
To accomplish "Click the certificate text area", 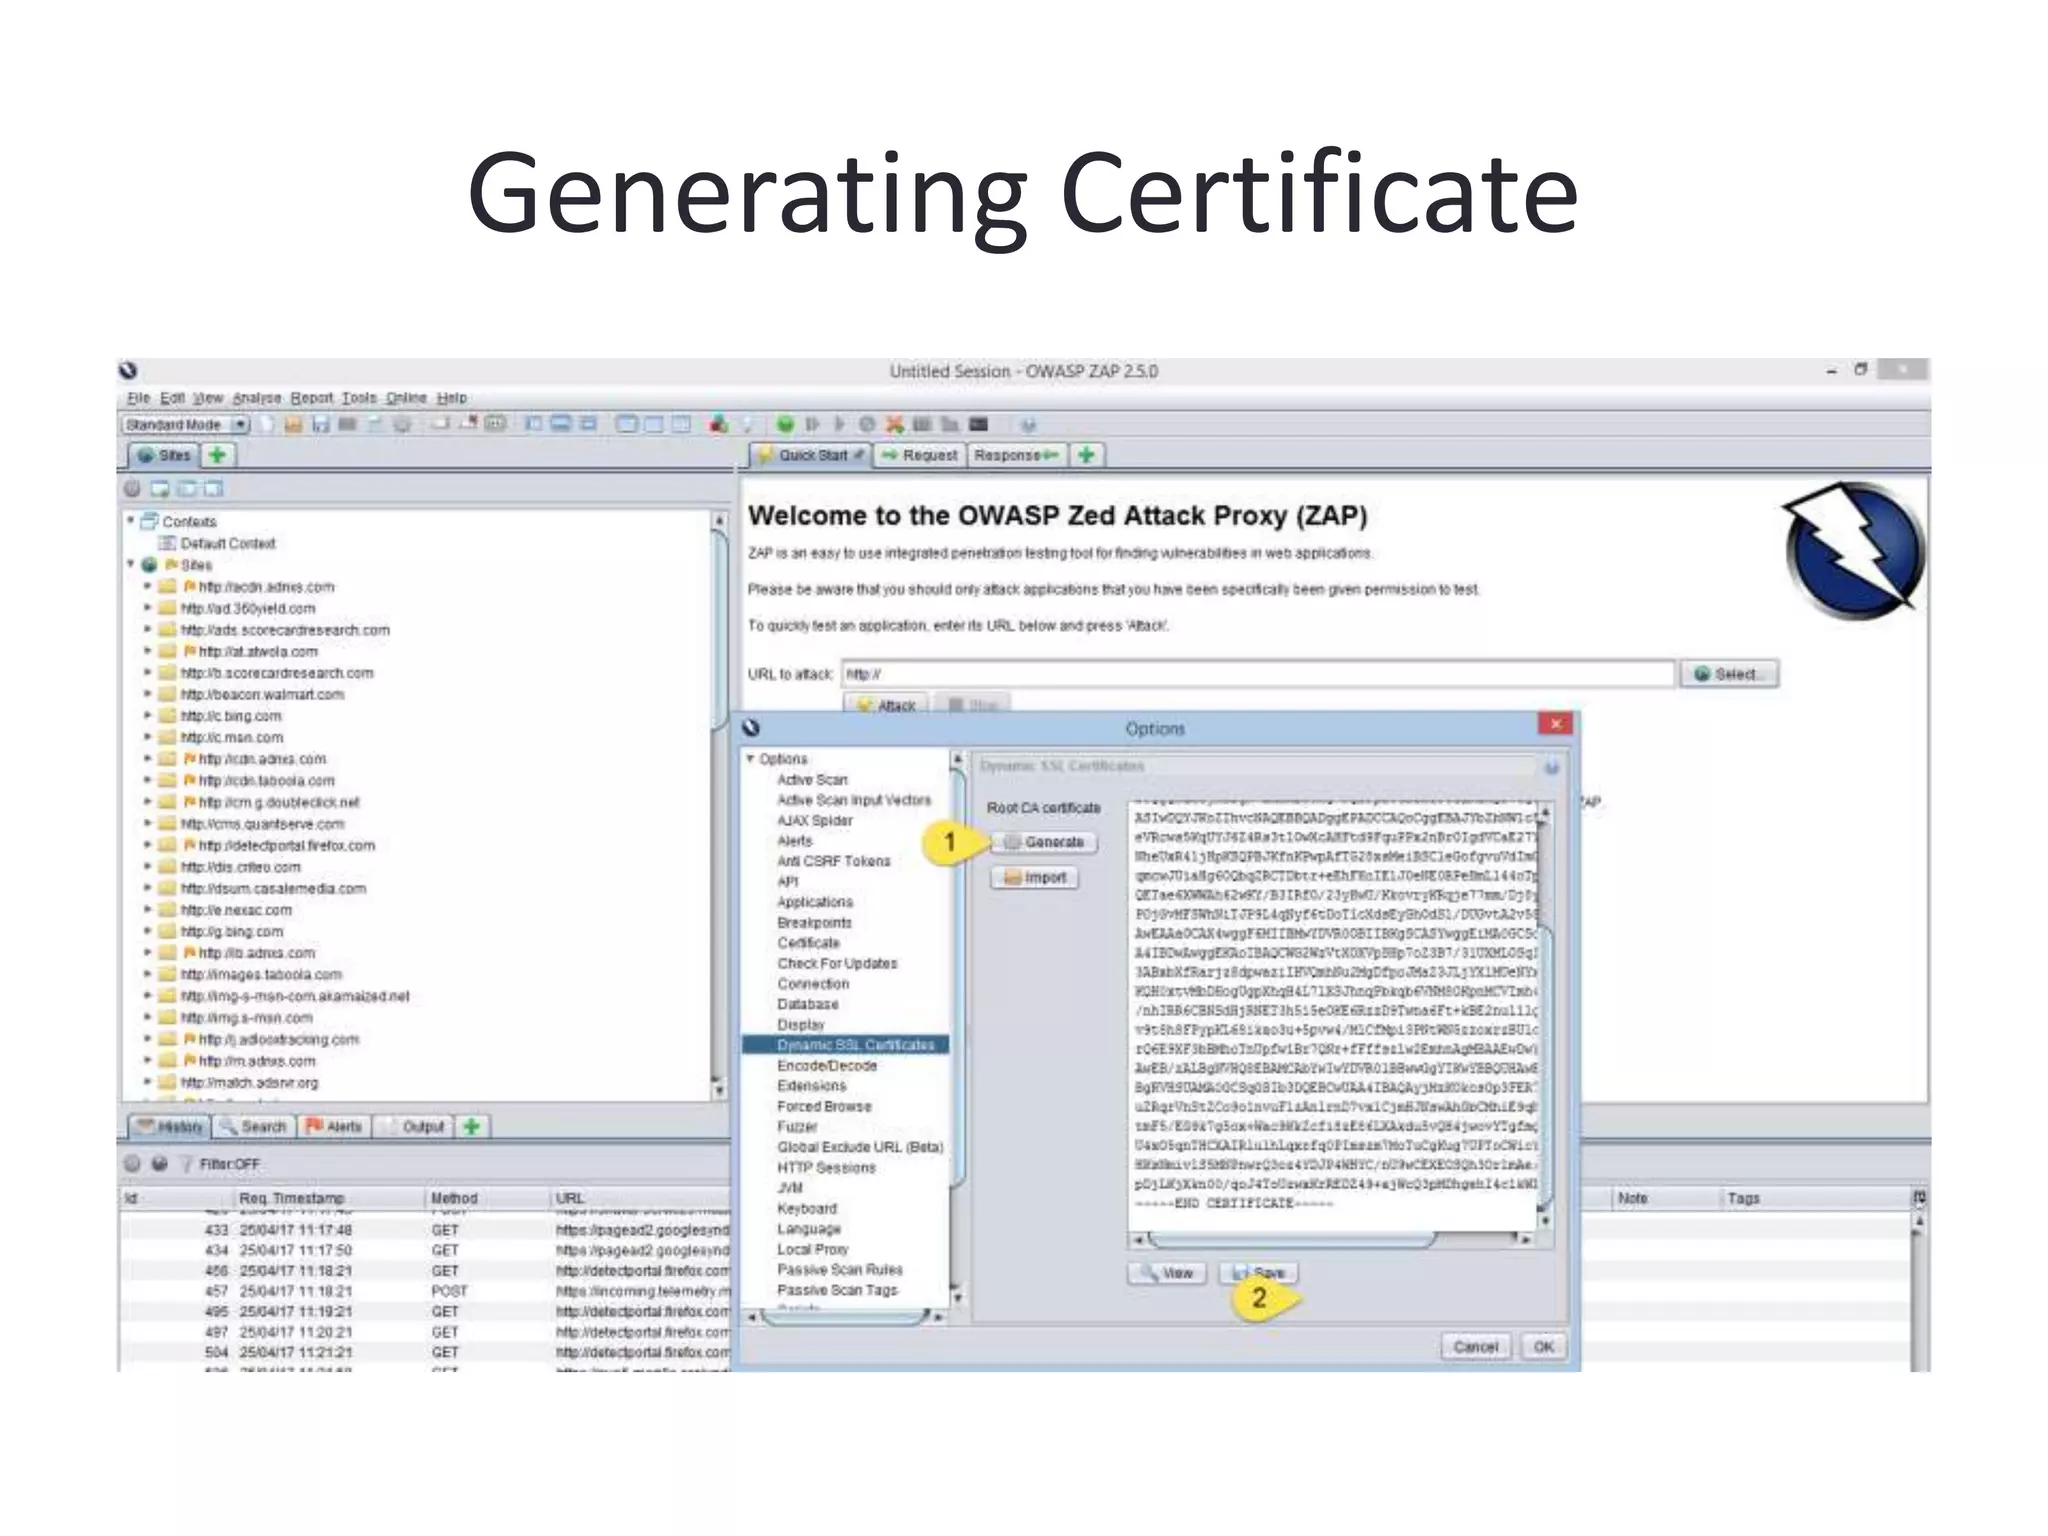I will click(x=1332, y=1015).
